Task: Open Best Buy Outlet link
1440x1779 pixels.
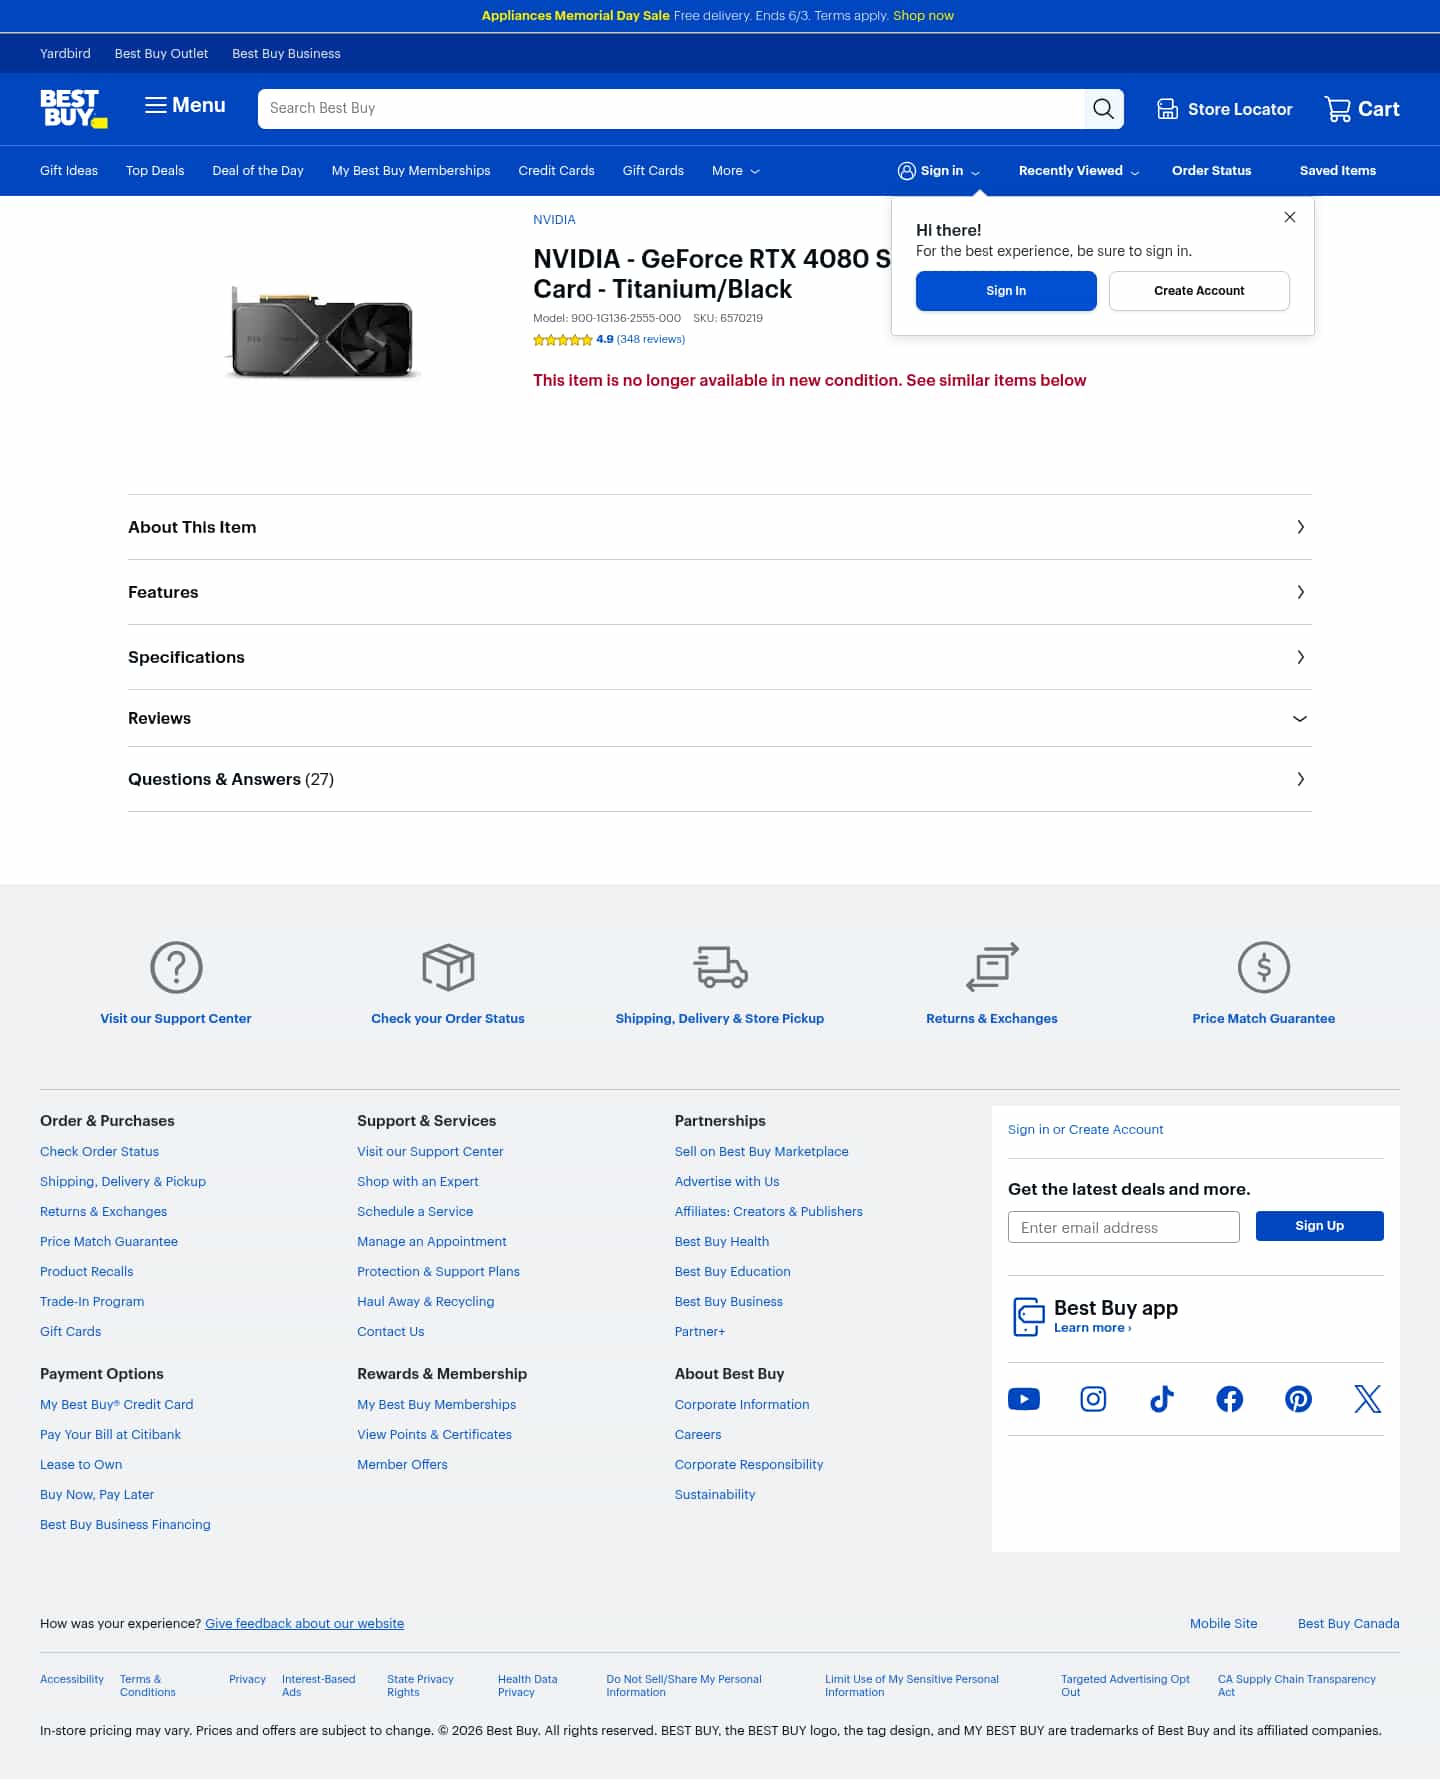Action: point(162,54)
